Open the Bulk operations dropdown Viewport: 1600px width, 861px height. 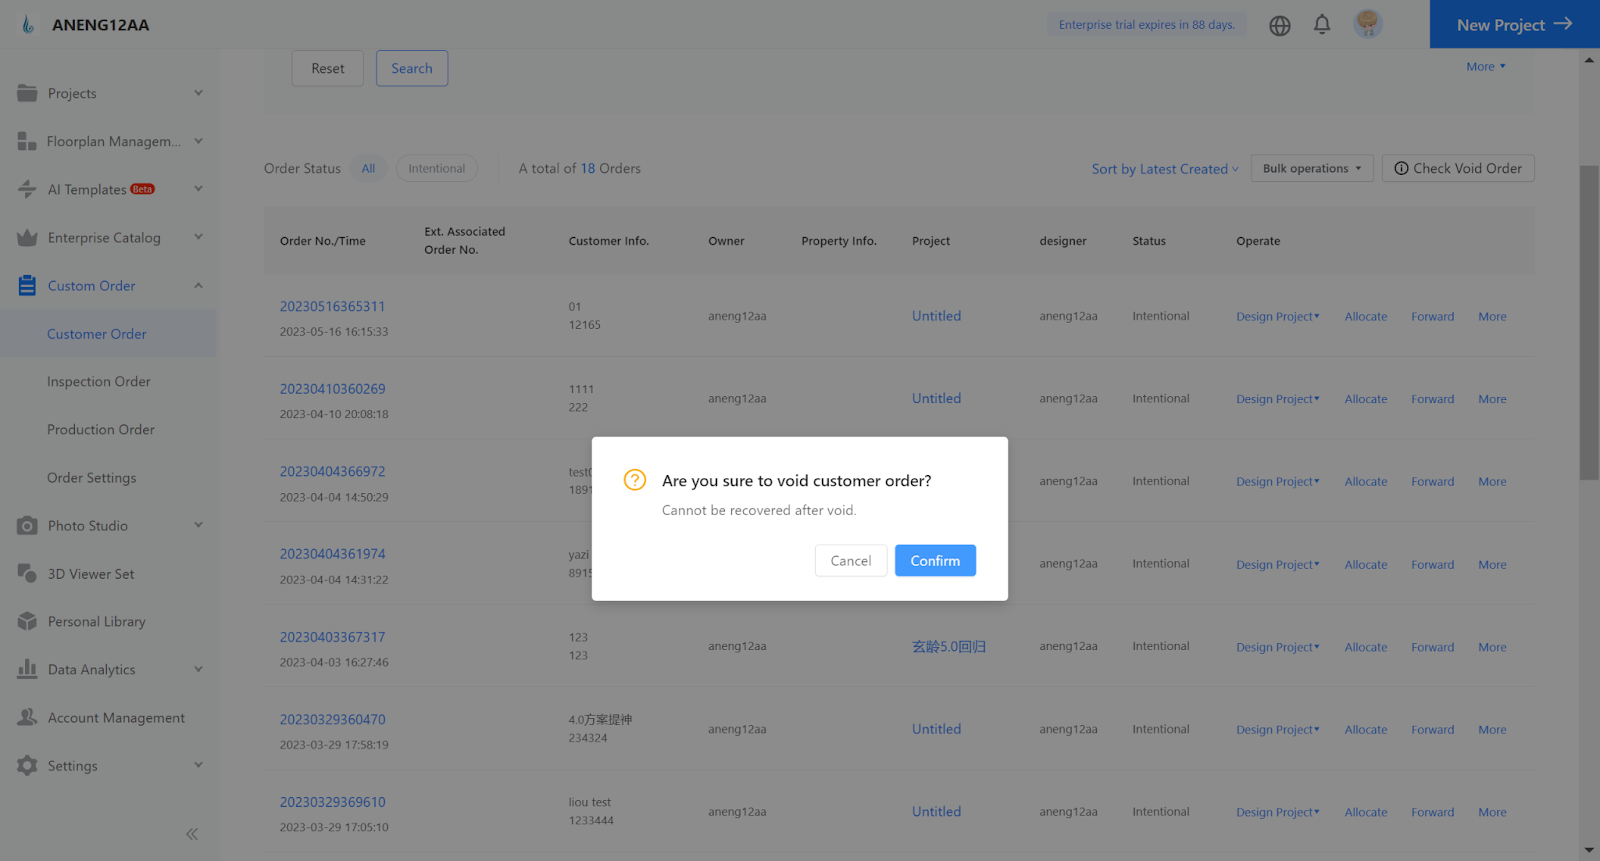(x=1312, y=168)
